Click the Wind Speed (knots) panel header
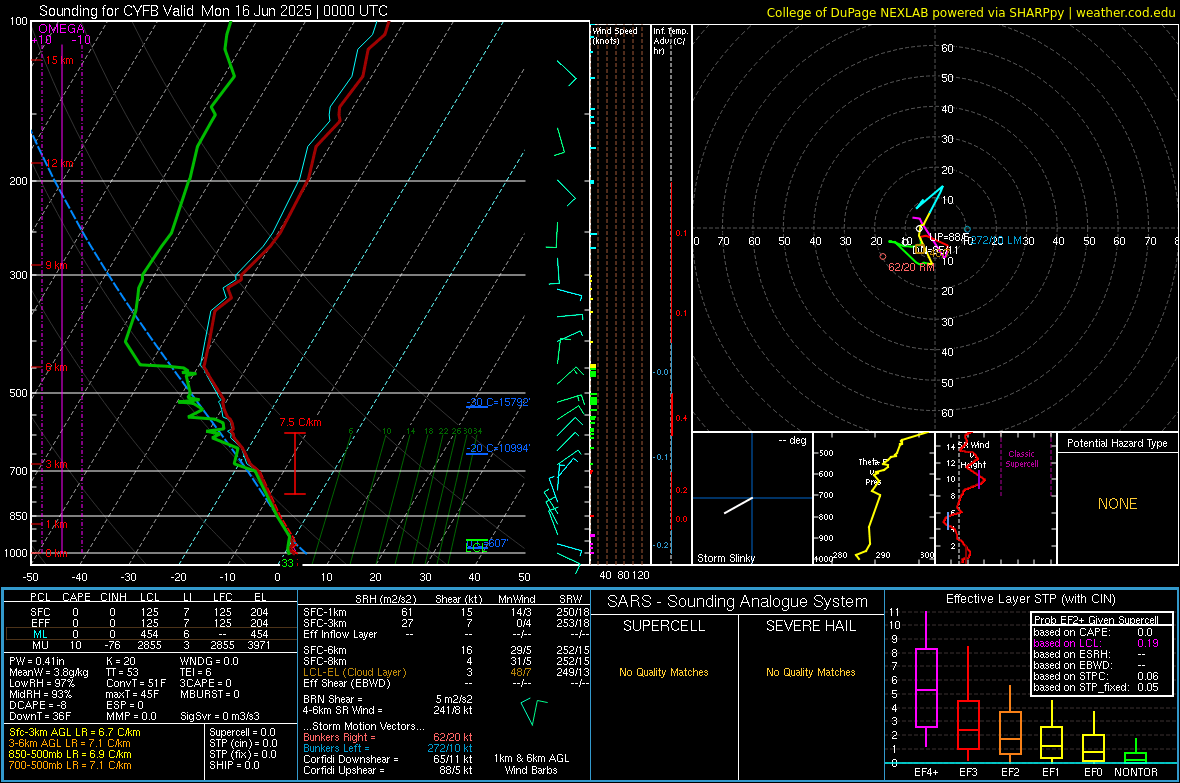 [x=614, y=35]
